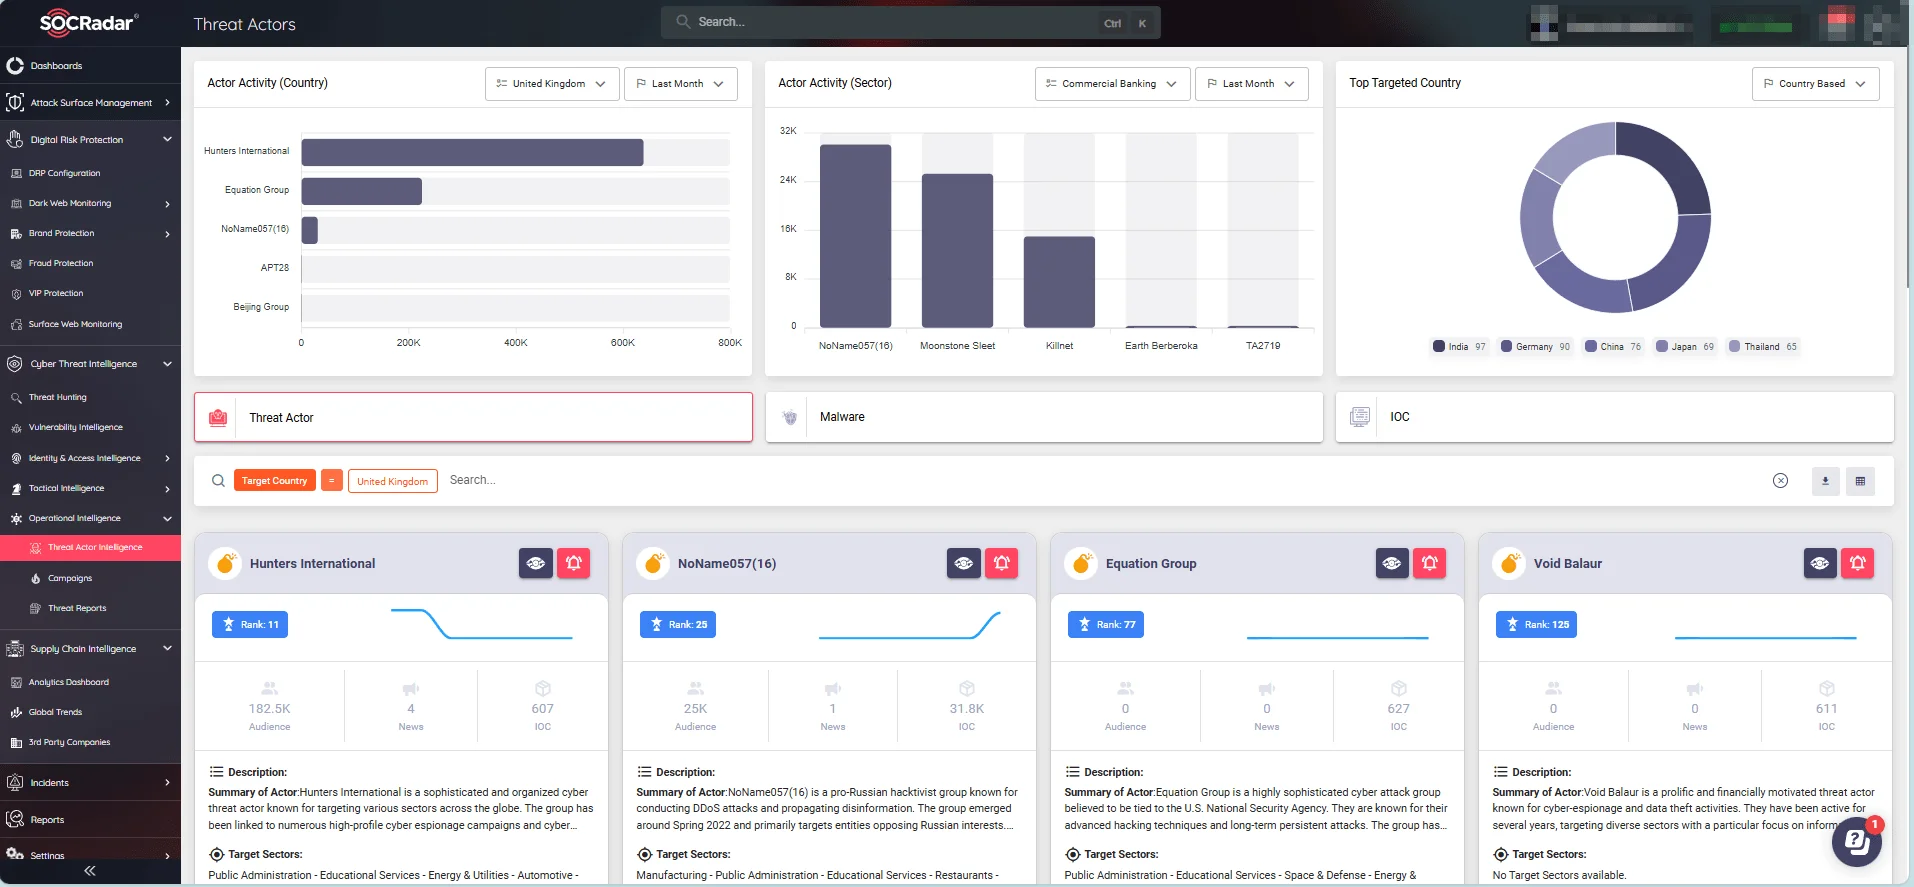The height and width of the screenshot is (887, 1914).
Task: Click Rank: 125 badge
Action: coord(1536,625)
